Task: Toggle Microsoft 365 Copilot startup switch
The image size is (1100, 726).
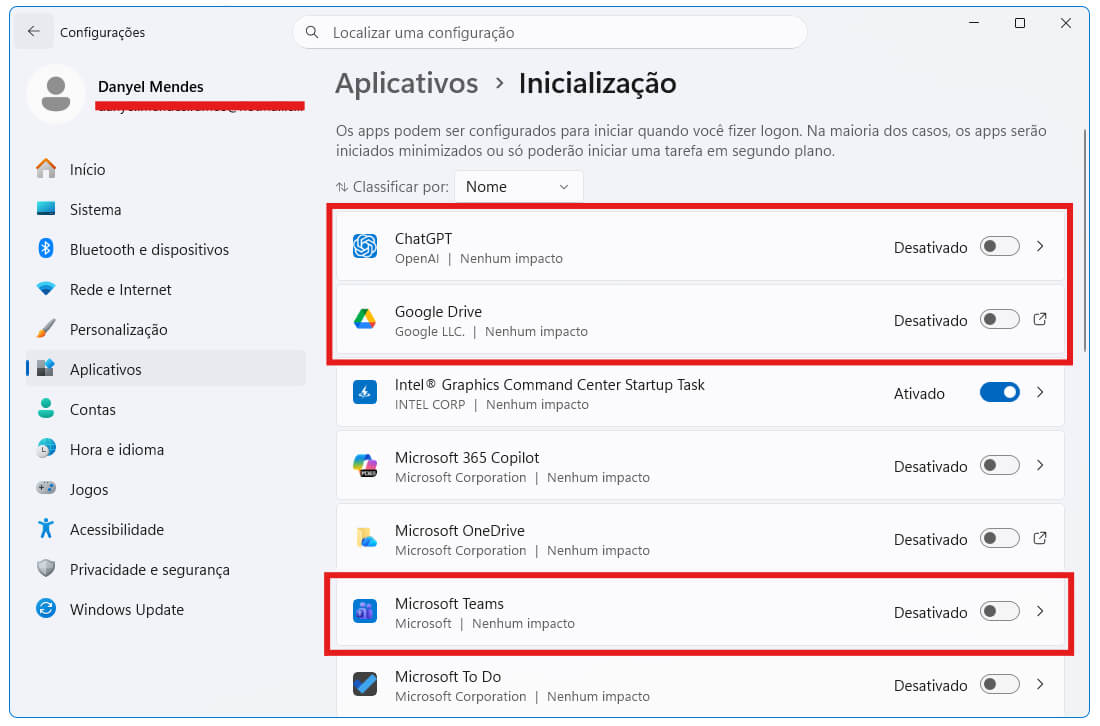Action: pyautogui.click(x=1000, y=465)
